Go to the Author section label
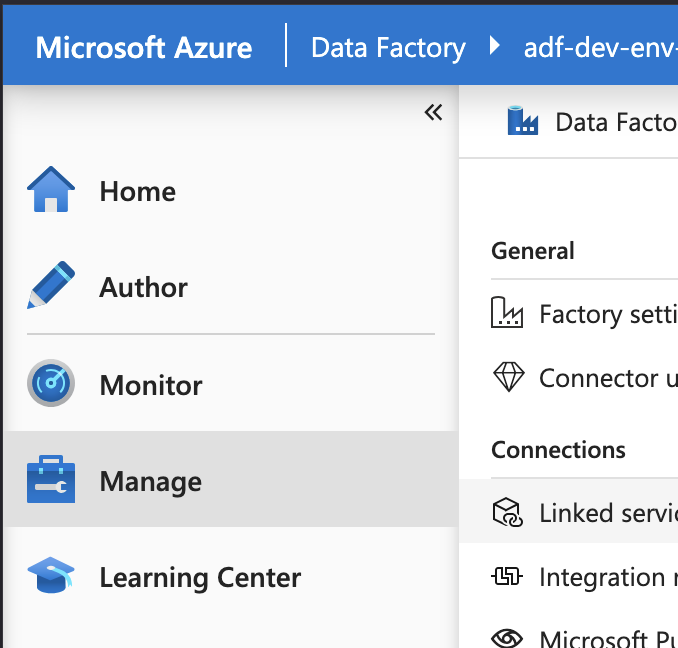The height and width of the screenshot is (648, 678). 144,287
